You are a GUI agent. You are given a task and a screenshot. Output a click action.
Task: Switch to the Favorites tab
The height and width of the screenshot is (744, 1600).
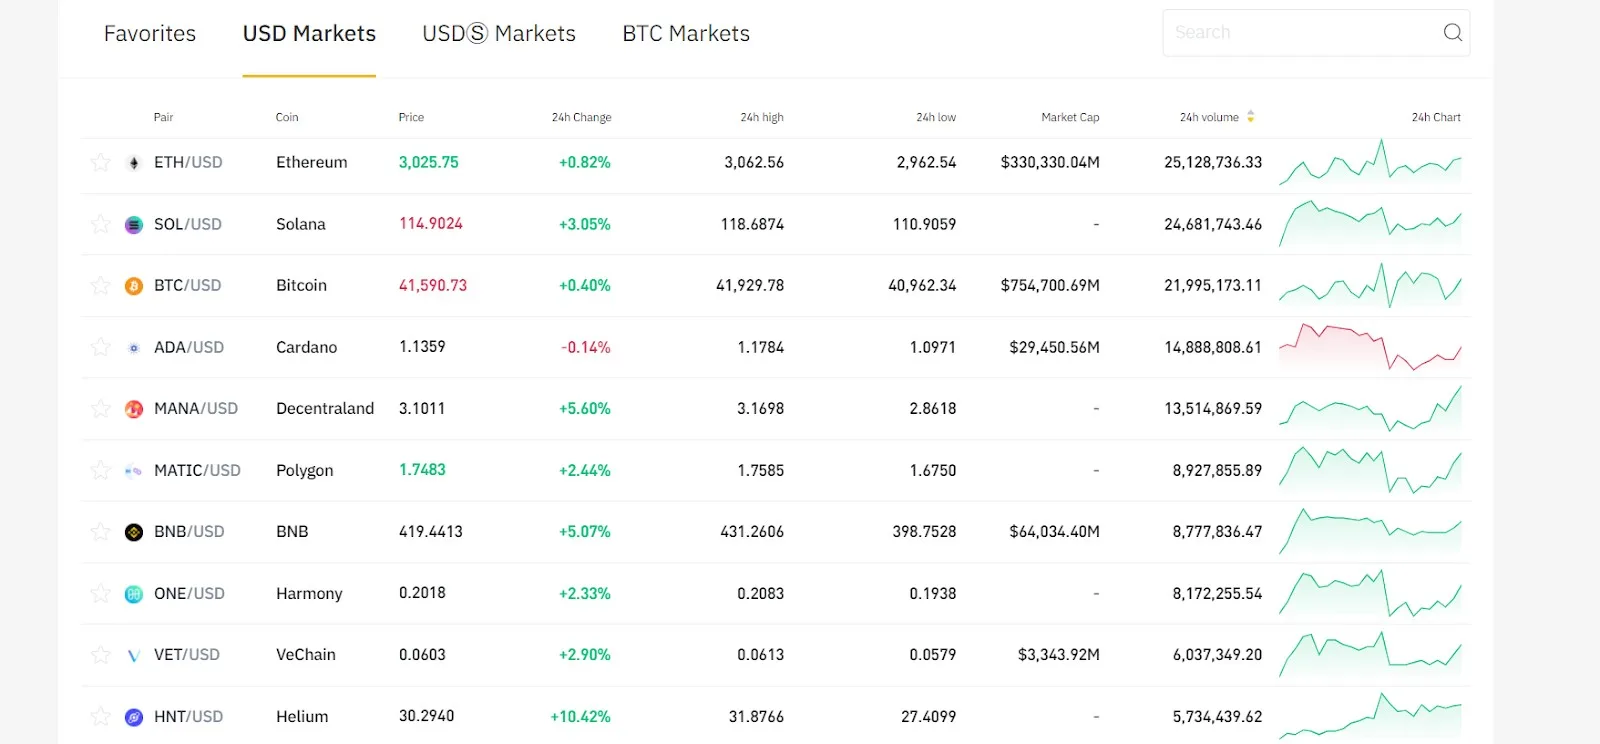150,34
